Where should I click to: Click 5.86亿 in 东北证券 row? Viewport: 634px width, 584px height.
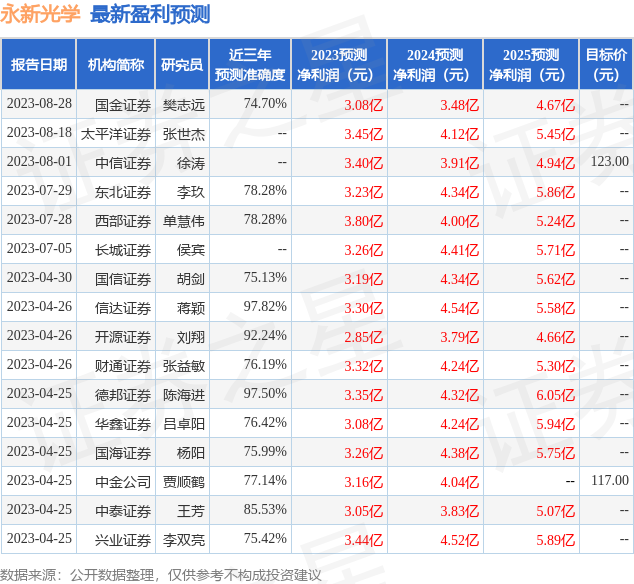point(556,192)
